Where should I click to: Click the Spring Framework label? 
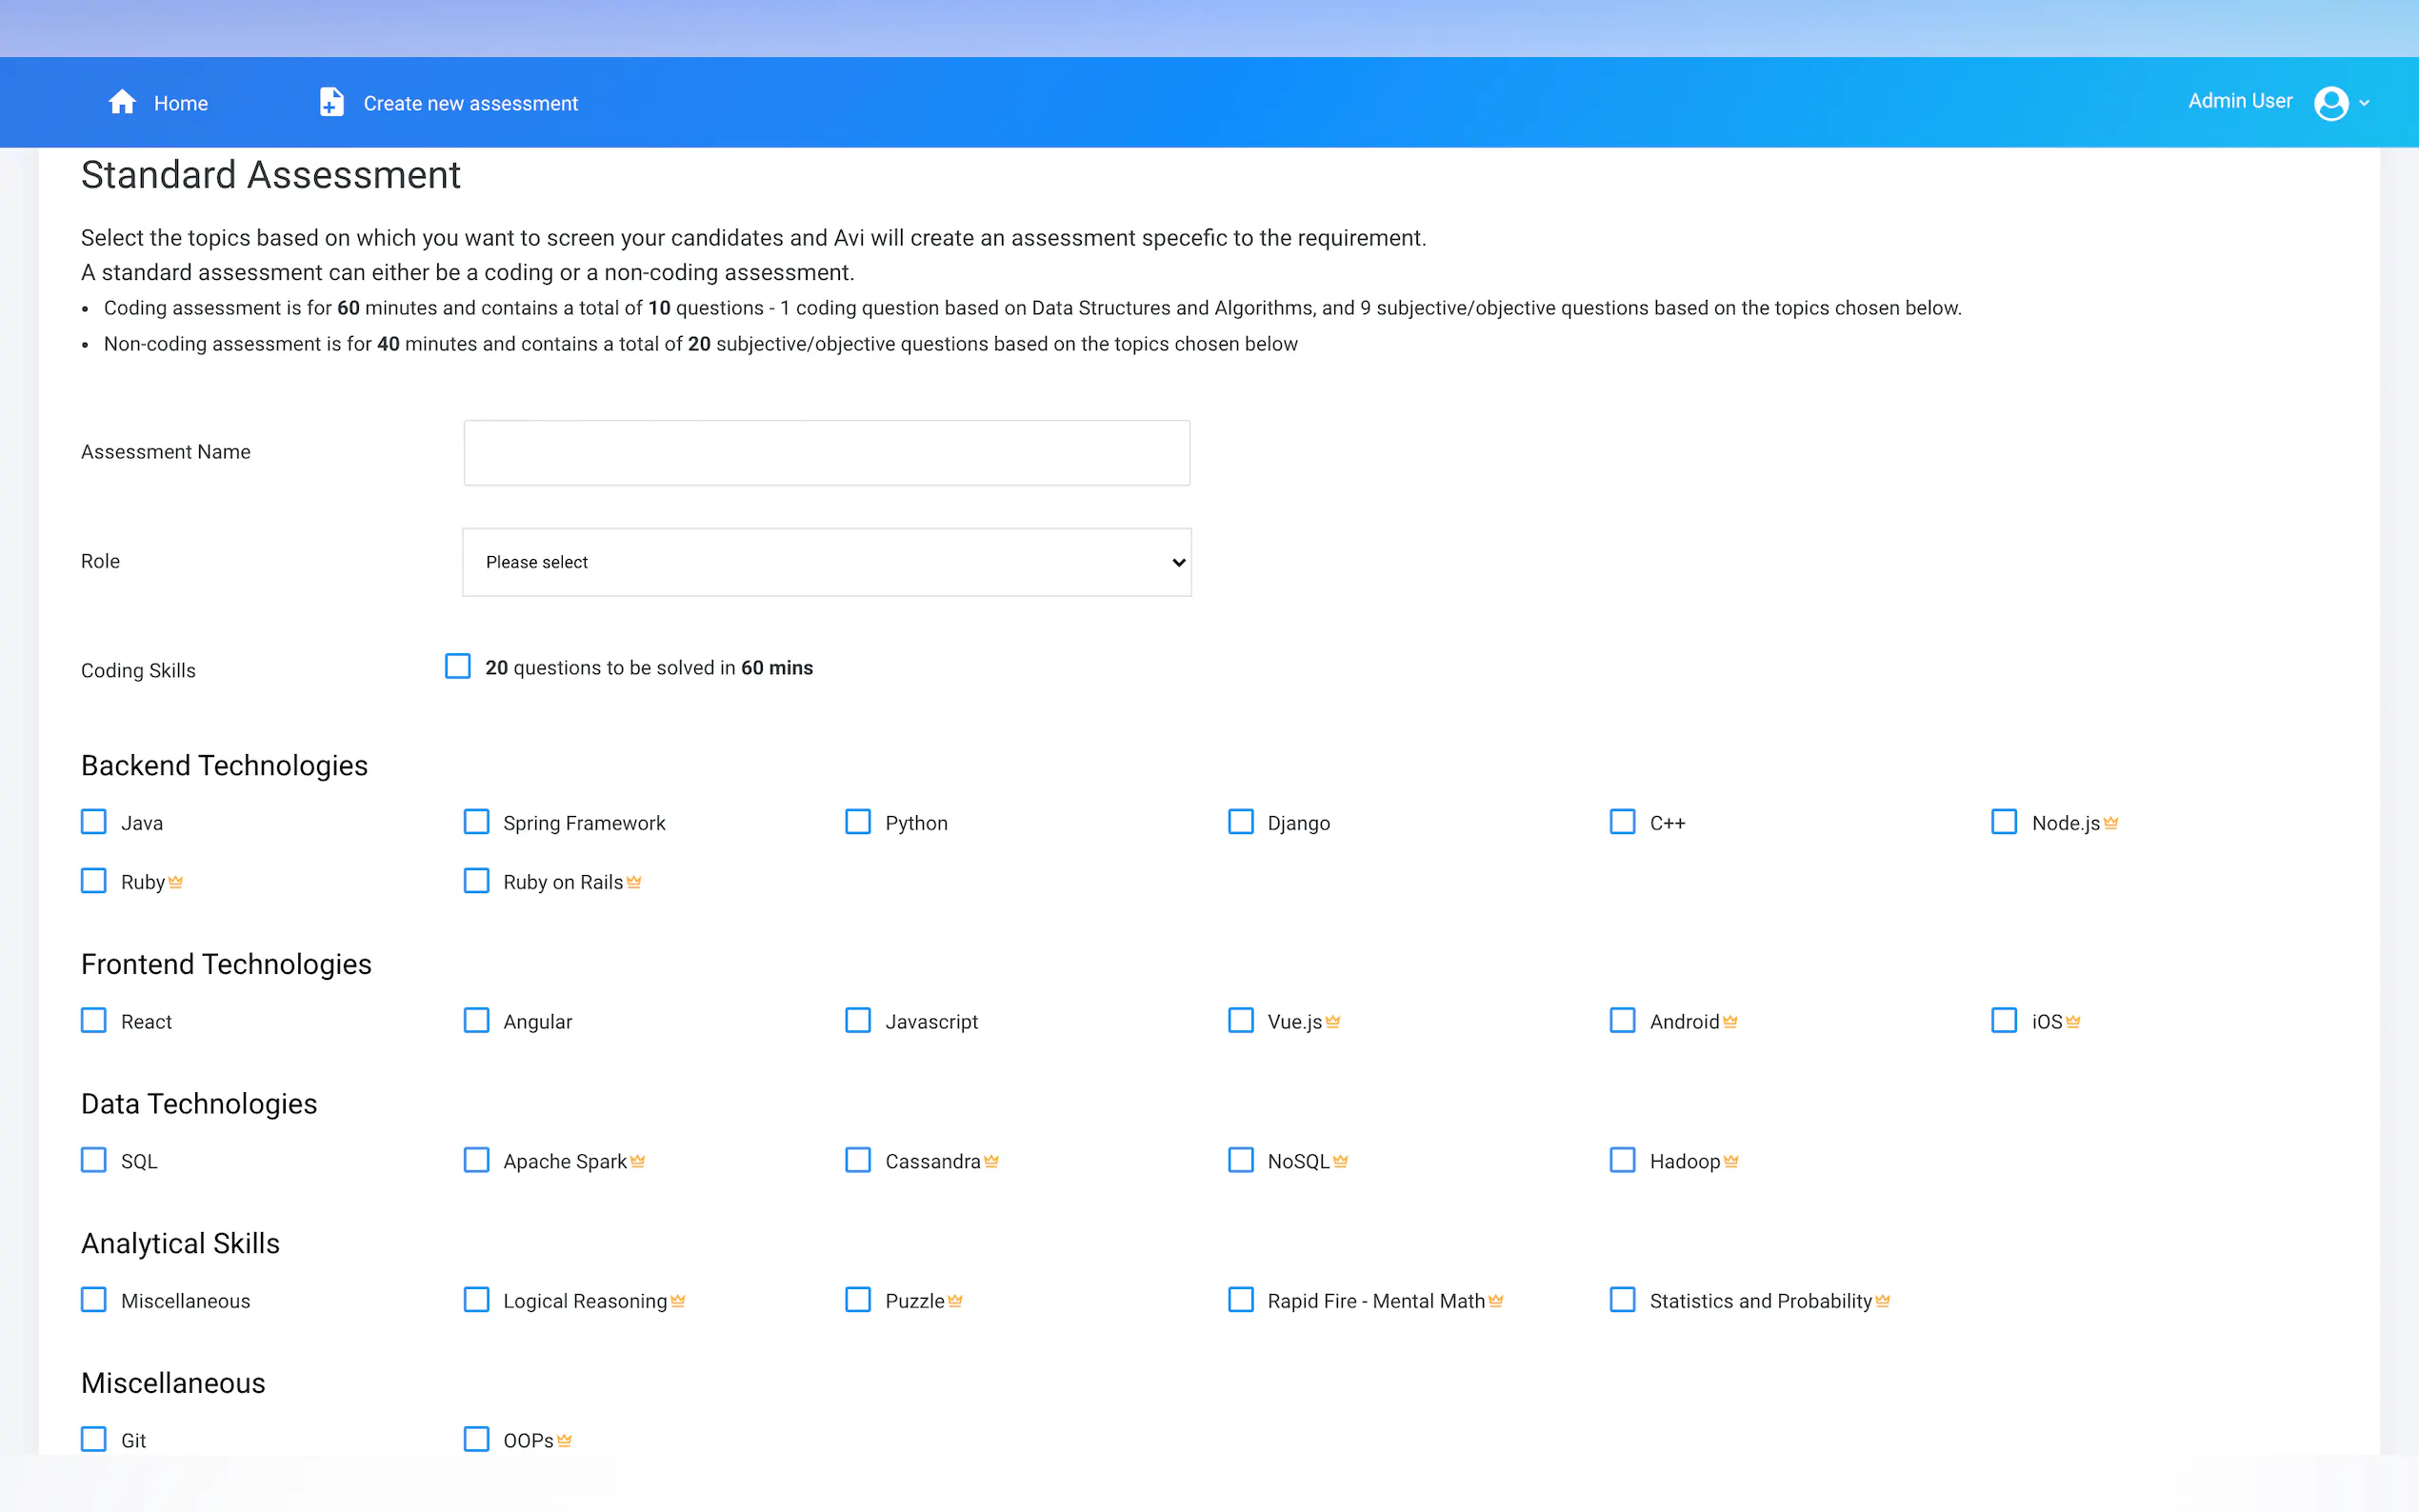click(x=583, y=823)
